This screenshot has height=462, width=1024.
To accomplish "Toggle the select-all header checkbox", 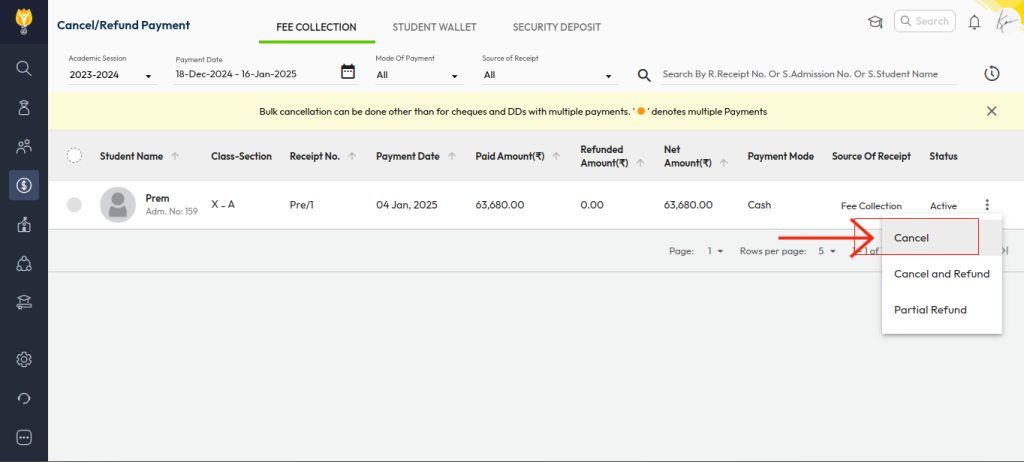I will tap(74, 156).
